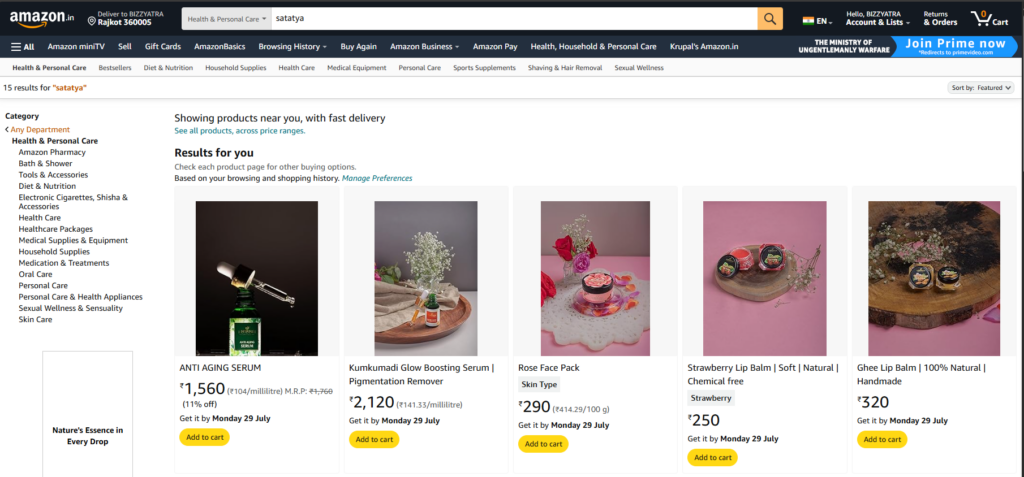This screenshot has height=477, width=1024.
Task: Click the Join Prime now banner
Action: (x=955, y=46)
